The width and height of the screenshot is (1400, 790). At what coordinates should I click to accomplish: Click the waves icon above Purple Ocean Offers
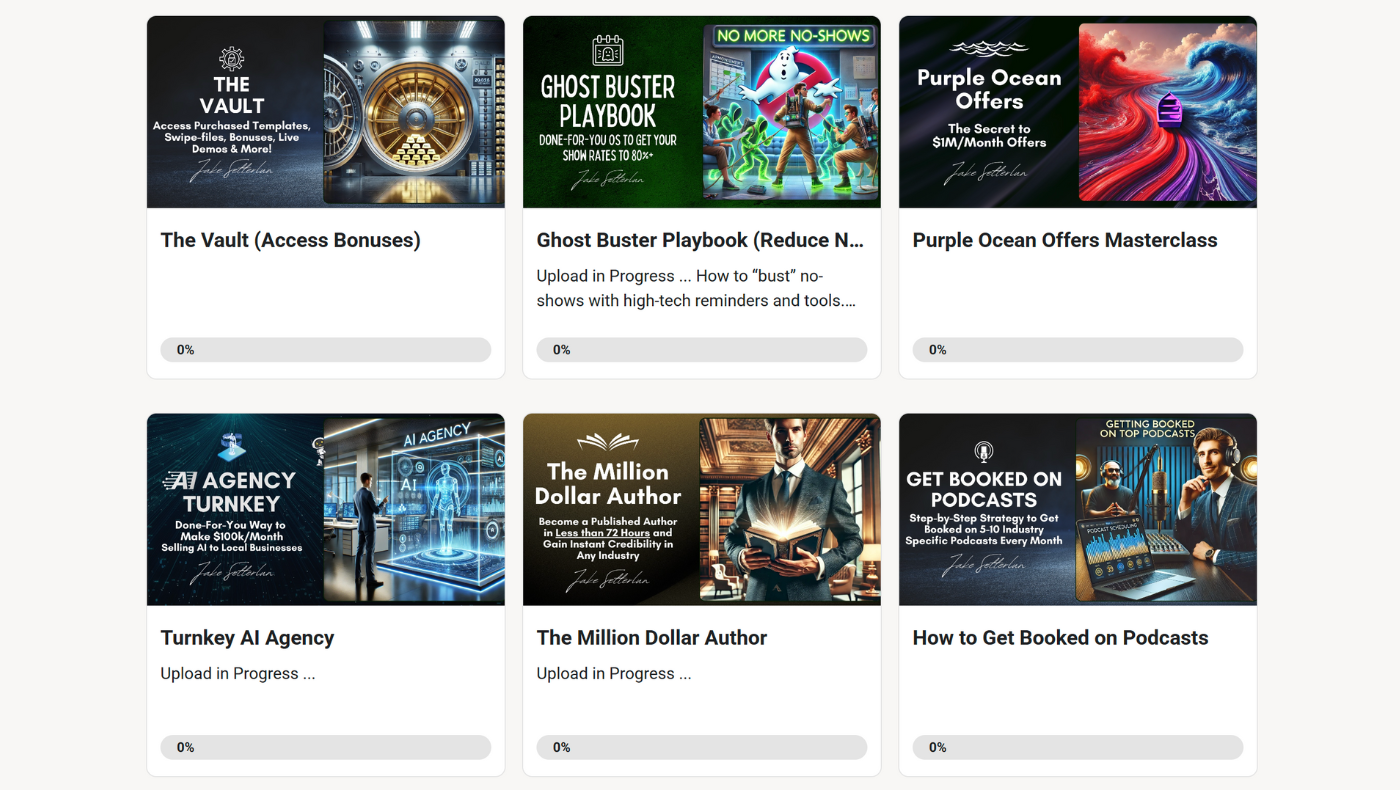(x=989, y=47)
